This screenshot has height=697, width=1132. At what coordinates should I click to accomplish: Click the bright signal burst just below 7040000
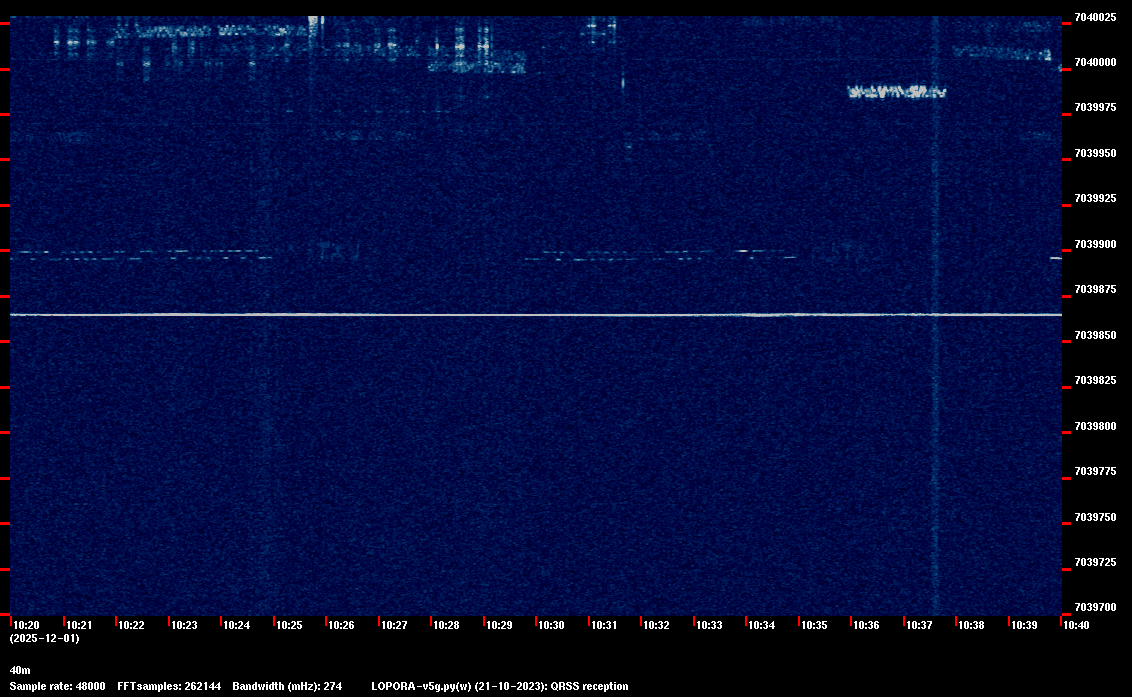(x=897, y=92)
